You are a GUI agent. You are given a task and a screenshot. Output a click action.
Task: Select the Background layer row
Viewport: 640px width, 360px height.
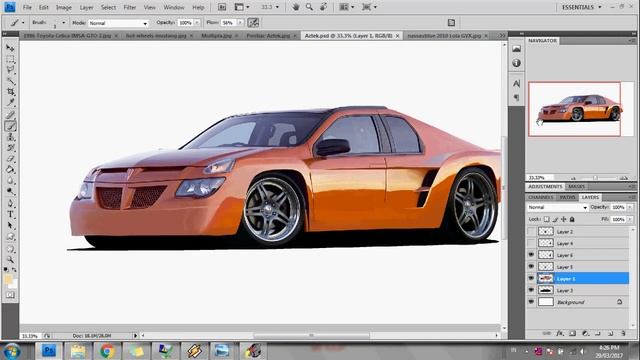pos(578,302)
